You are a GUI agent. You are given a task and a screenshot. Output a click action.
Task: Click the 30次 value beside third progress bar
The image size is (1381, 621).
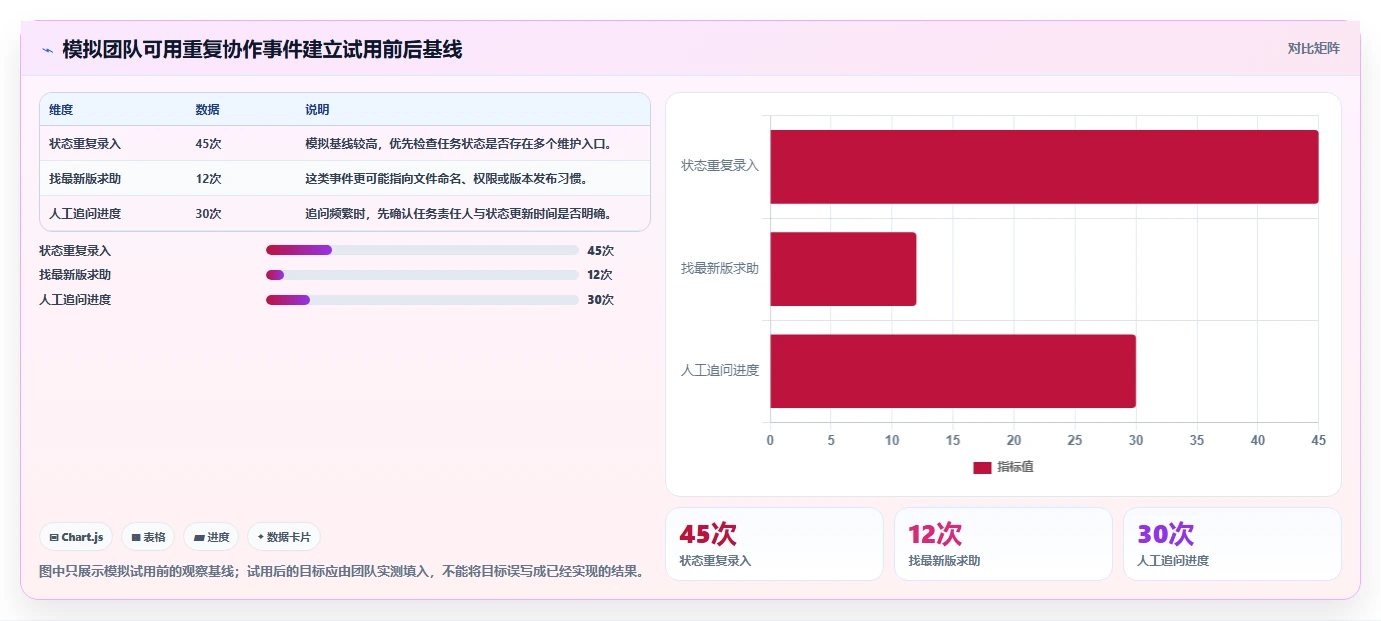(600, 300)
